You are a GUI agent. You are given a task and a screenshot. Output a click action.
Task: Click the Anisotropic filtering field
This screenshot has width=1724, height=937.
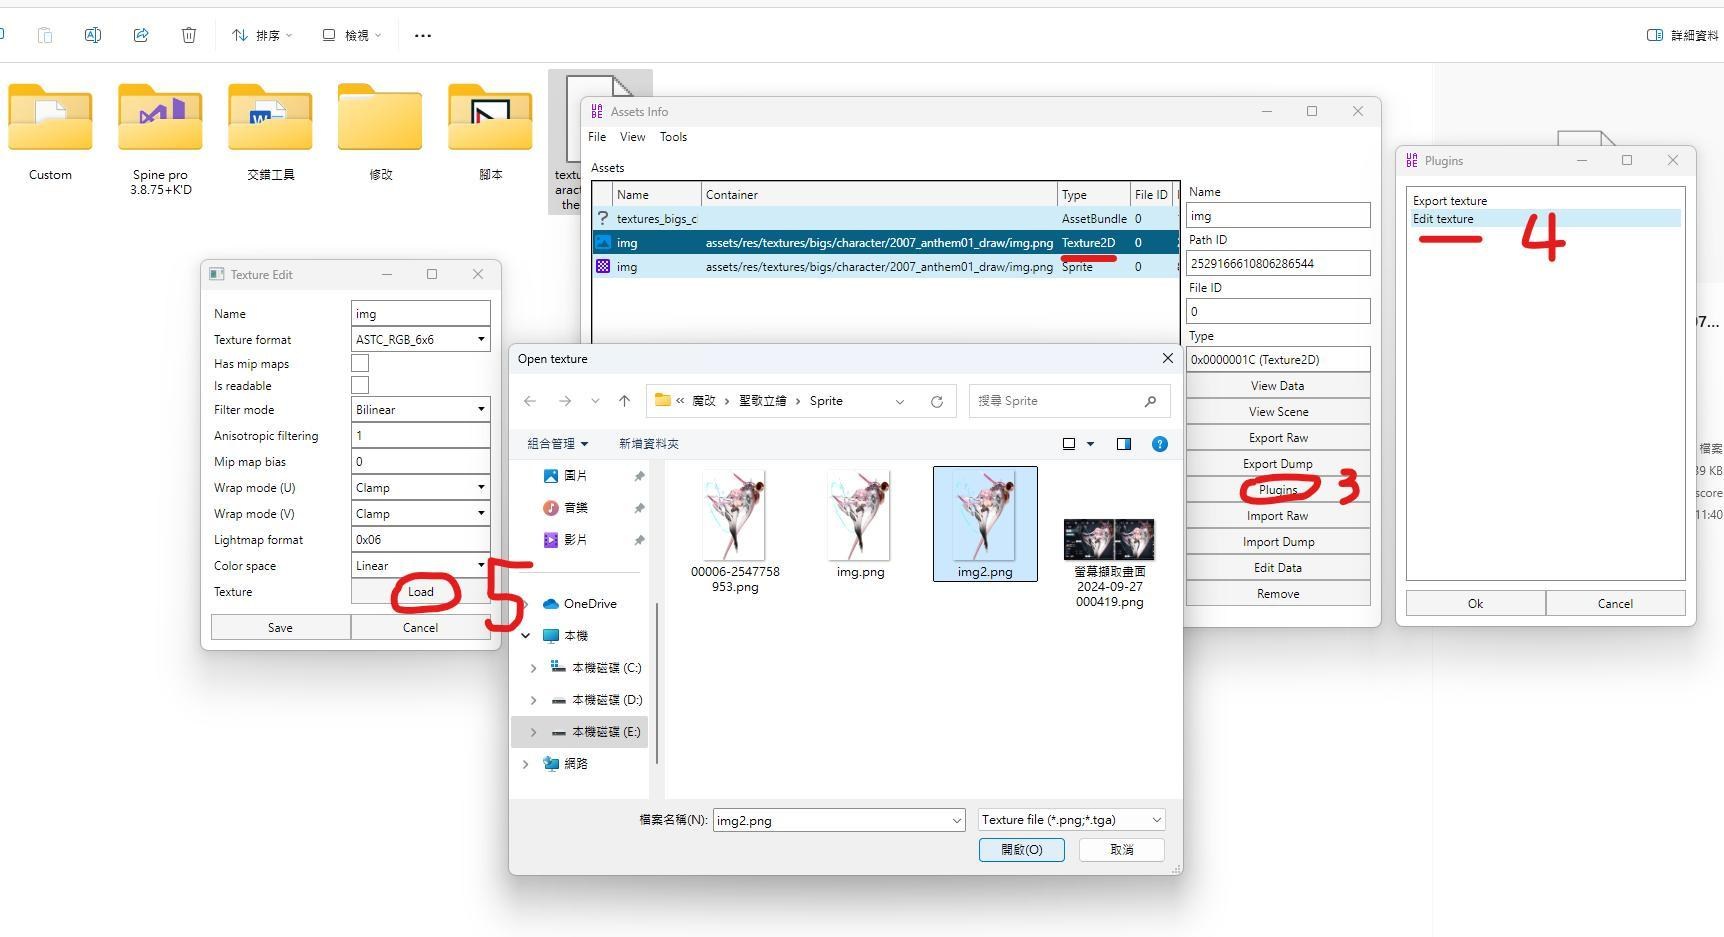point(421,436)
